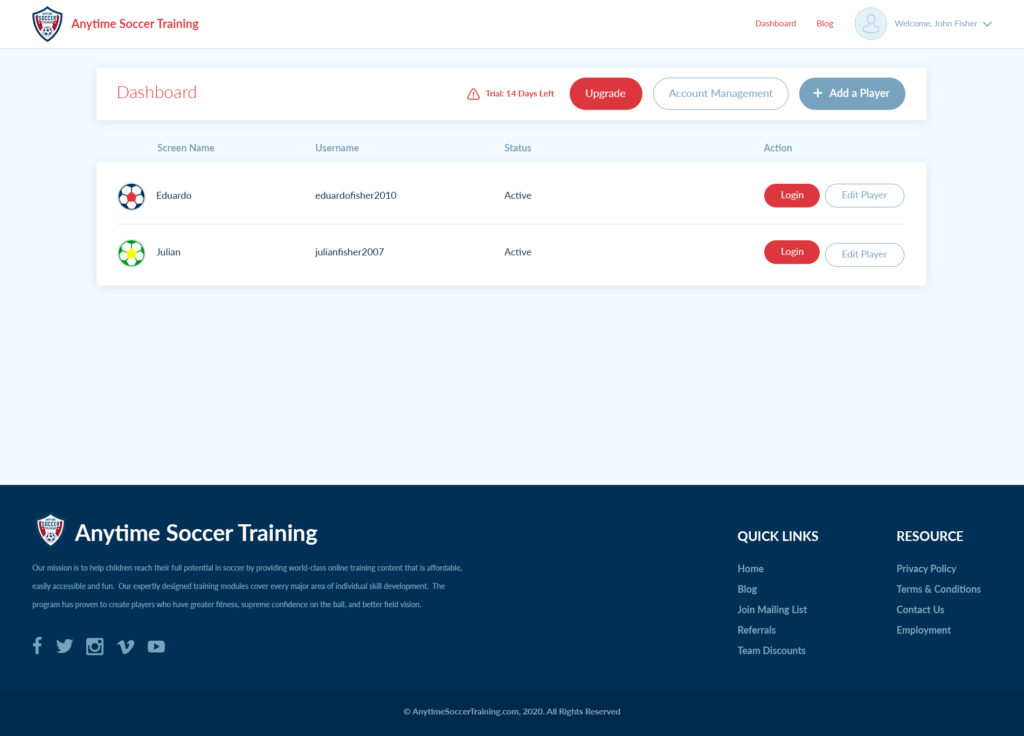Open the Dashboard nav item

(775, 24)
